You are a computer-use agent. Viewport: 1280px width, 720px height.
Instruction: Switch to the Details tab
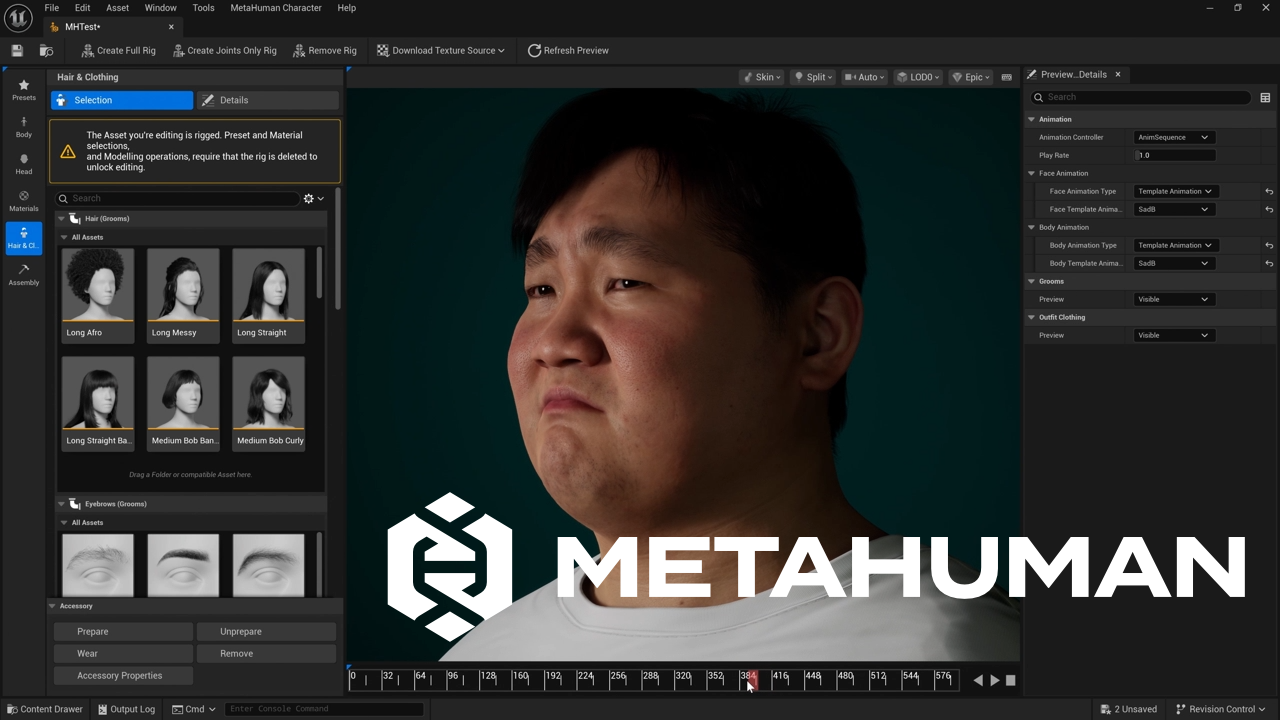coord(268,100)
